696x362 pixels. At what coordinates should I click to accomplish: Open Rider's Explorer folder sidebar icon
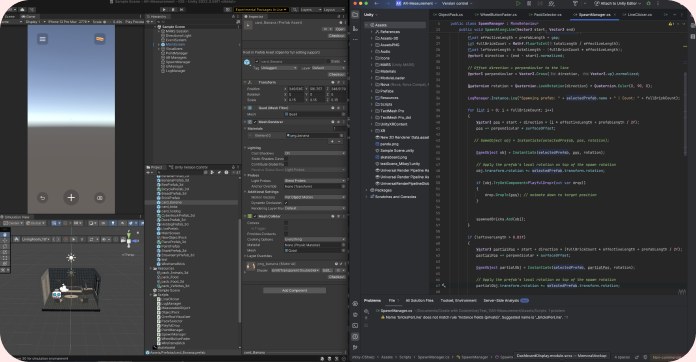coord(355,15)
